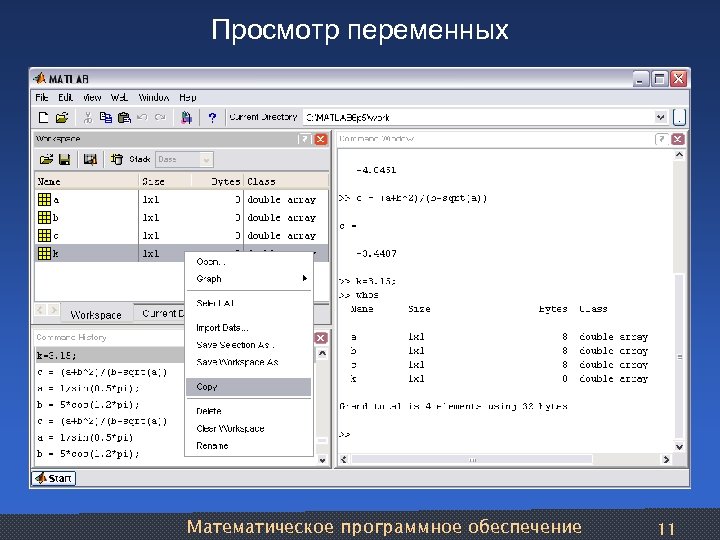The width and height of the screenshot is (720, 540).
Task: Expand the Current Directory path dropdown
Action: coord(660,117)
